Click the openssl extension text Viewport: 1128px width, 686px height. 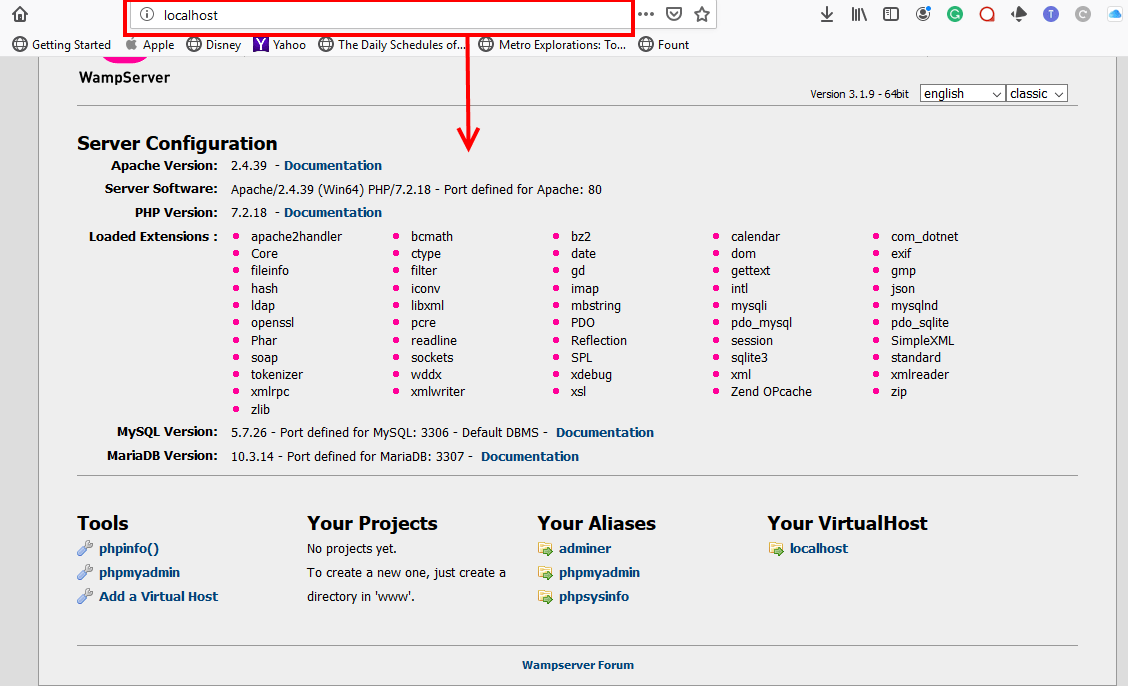[x=272, y=323]
